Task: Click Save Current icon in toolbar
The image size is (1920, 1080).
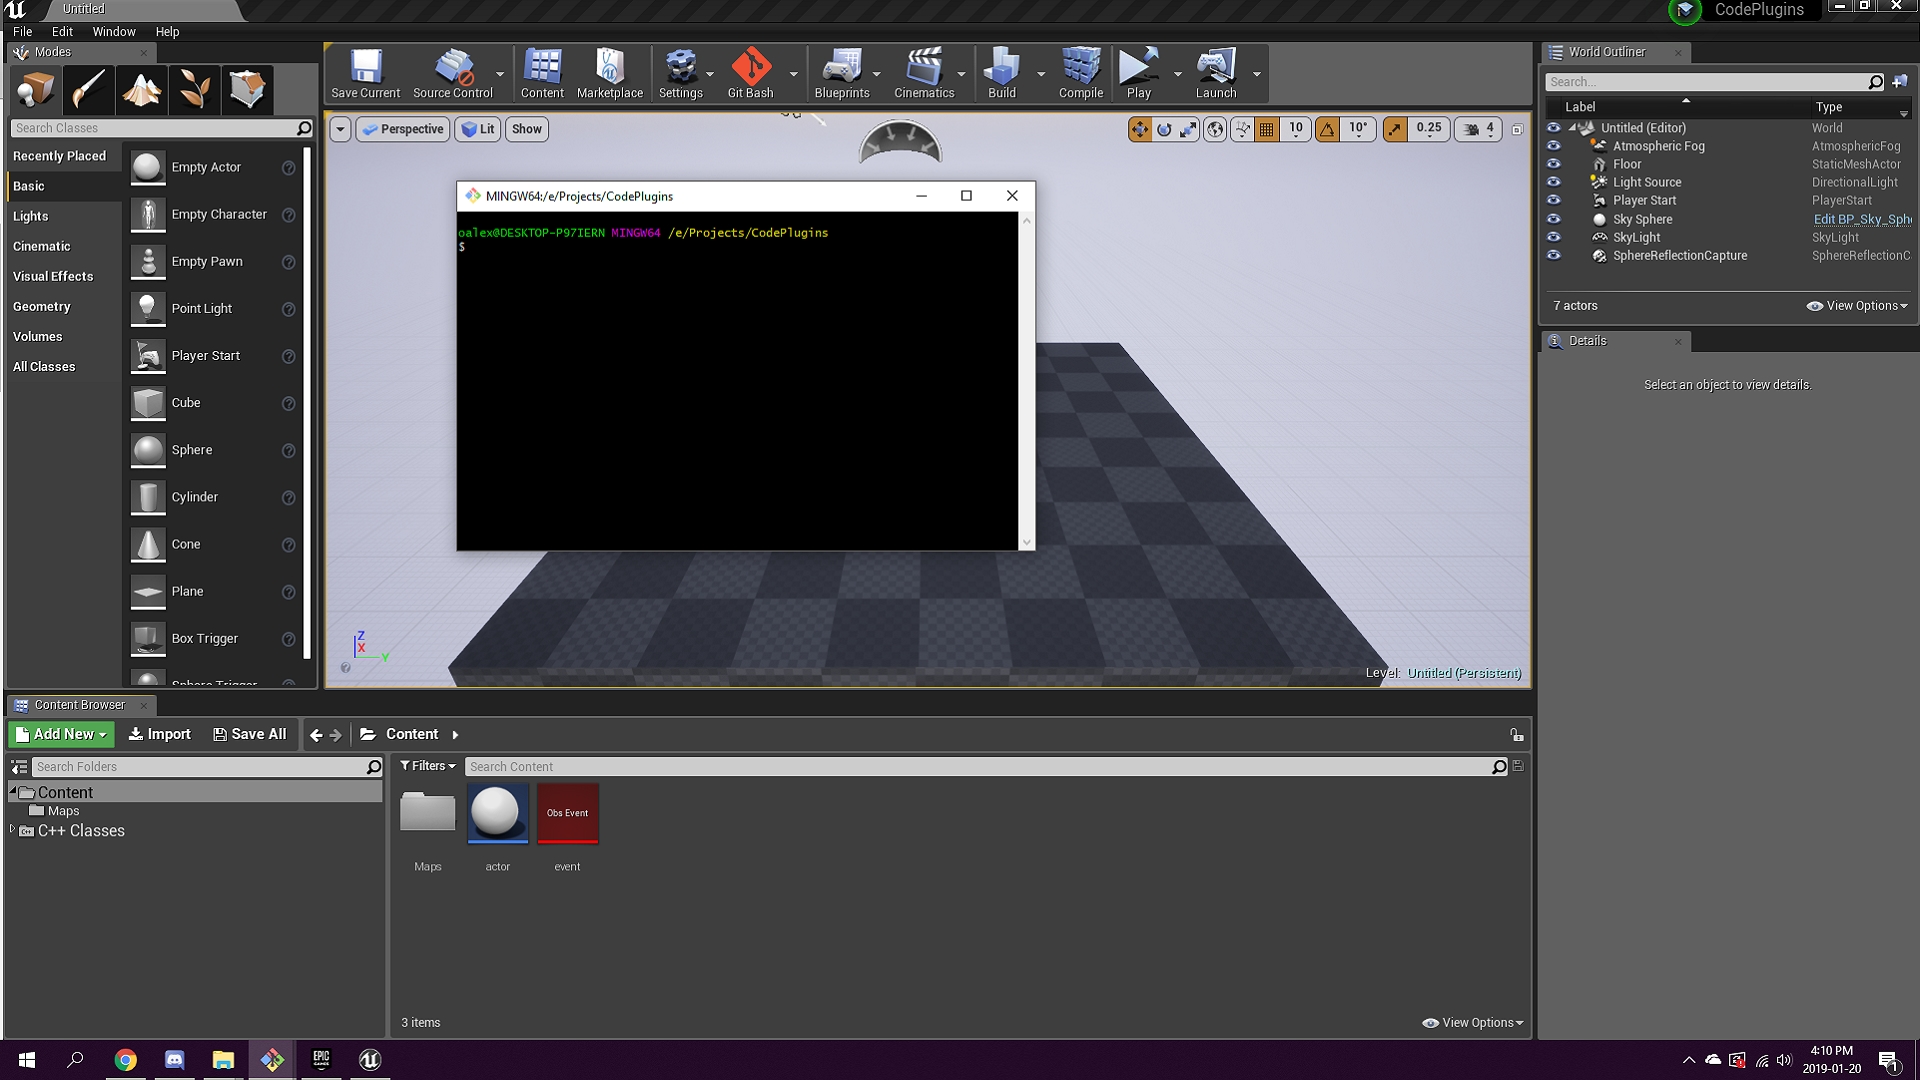Action: pyautogui.click(x=365, y=73)
